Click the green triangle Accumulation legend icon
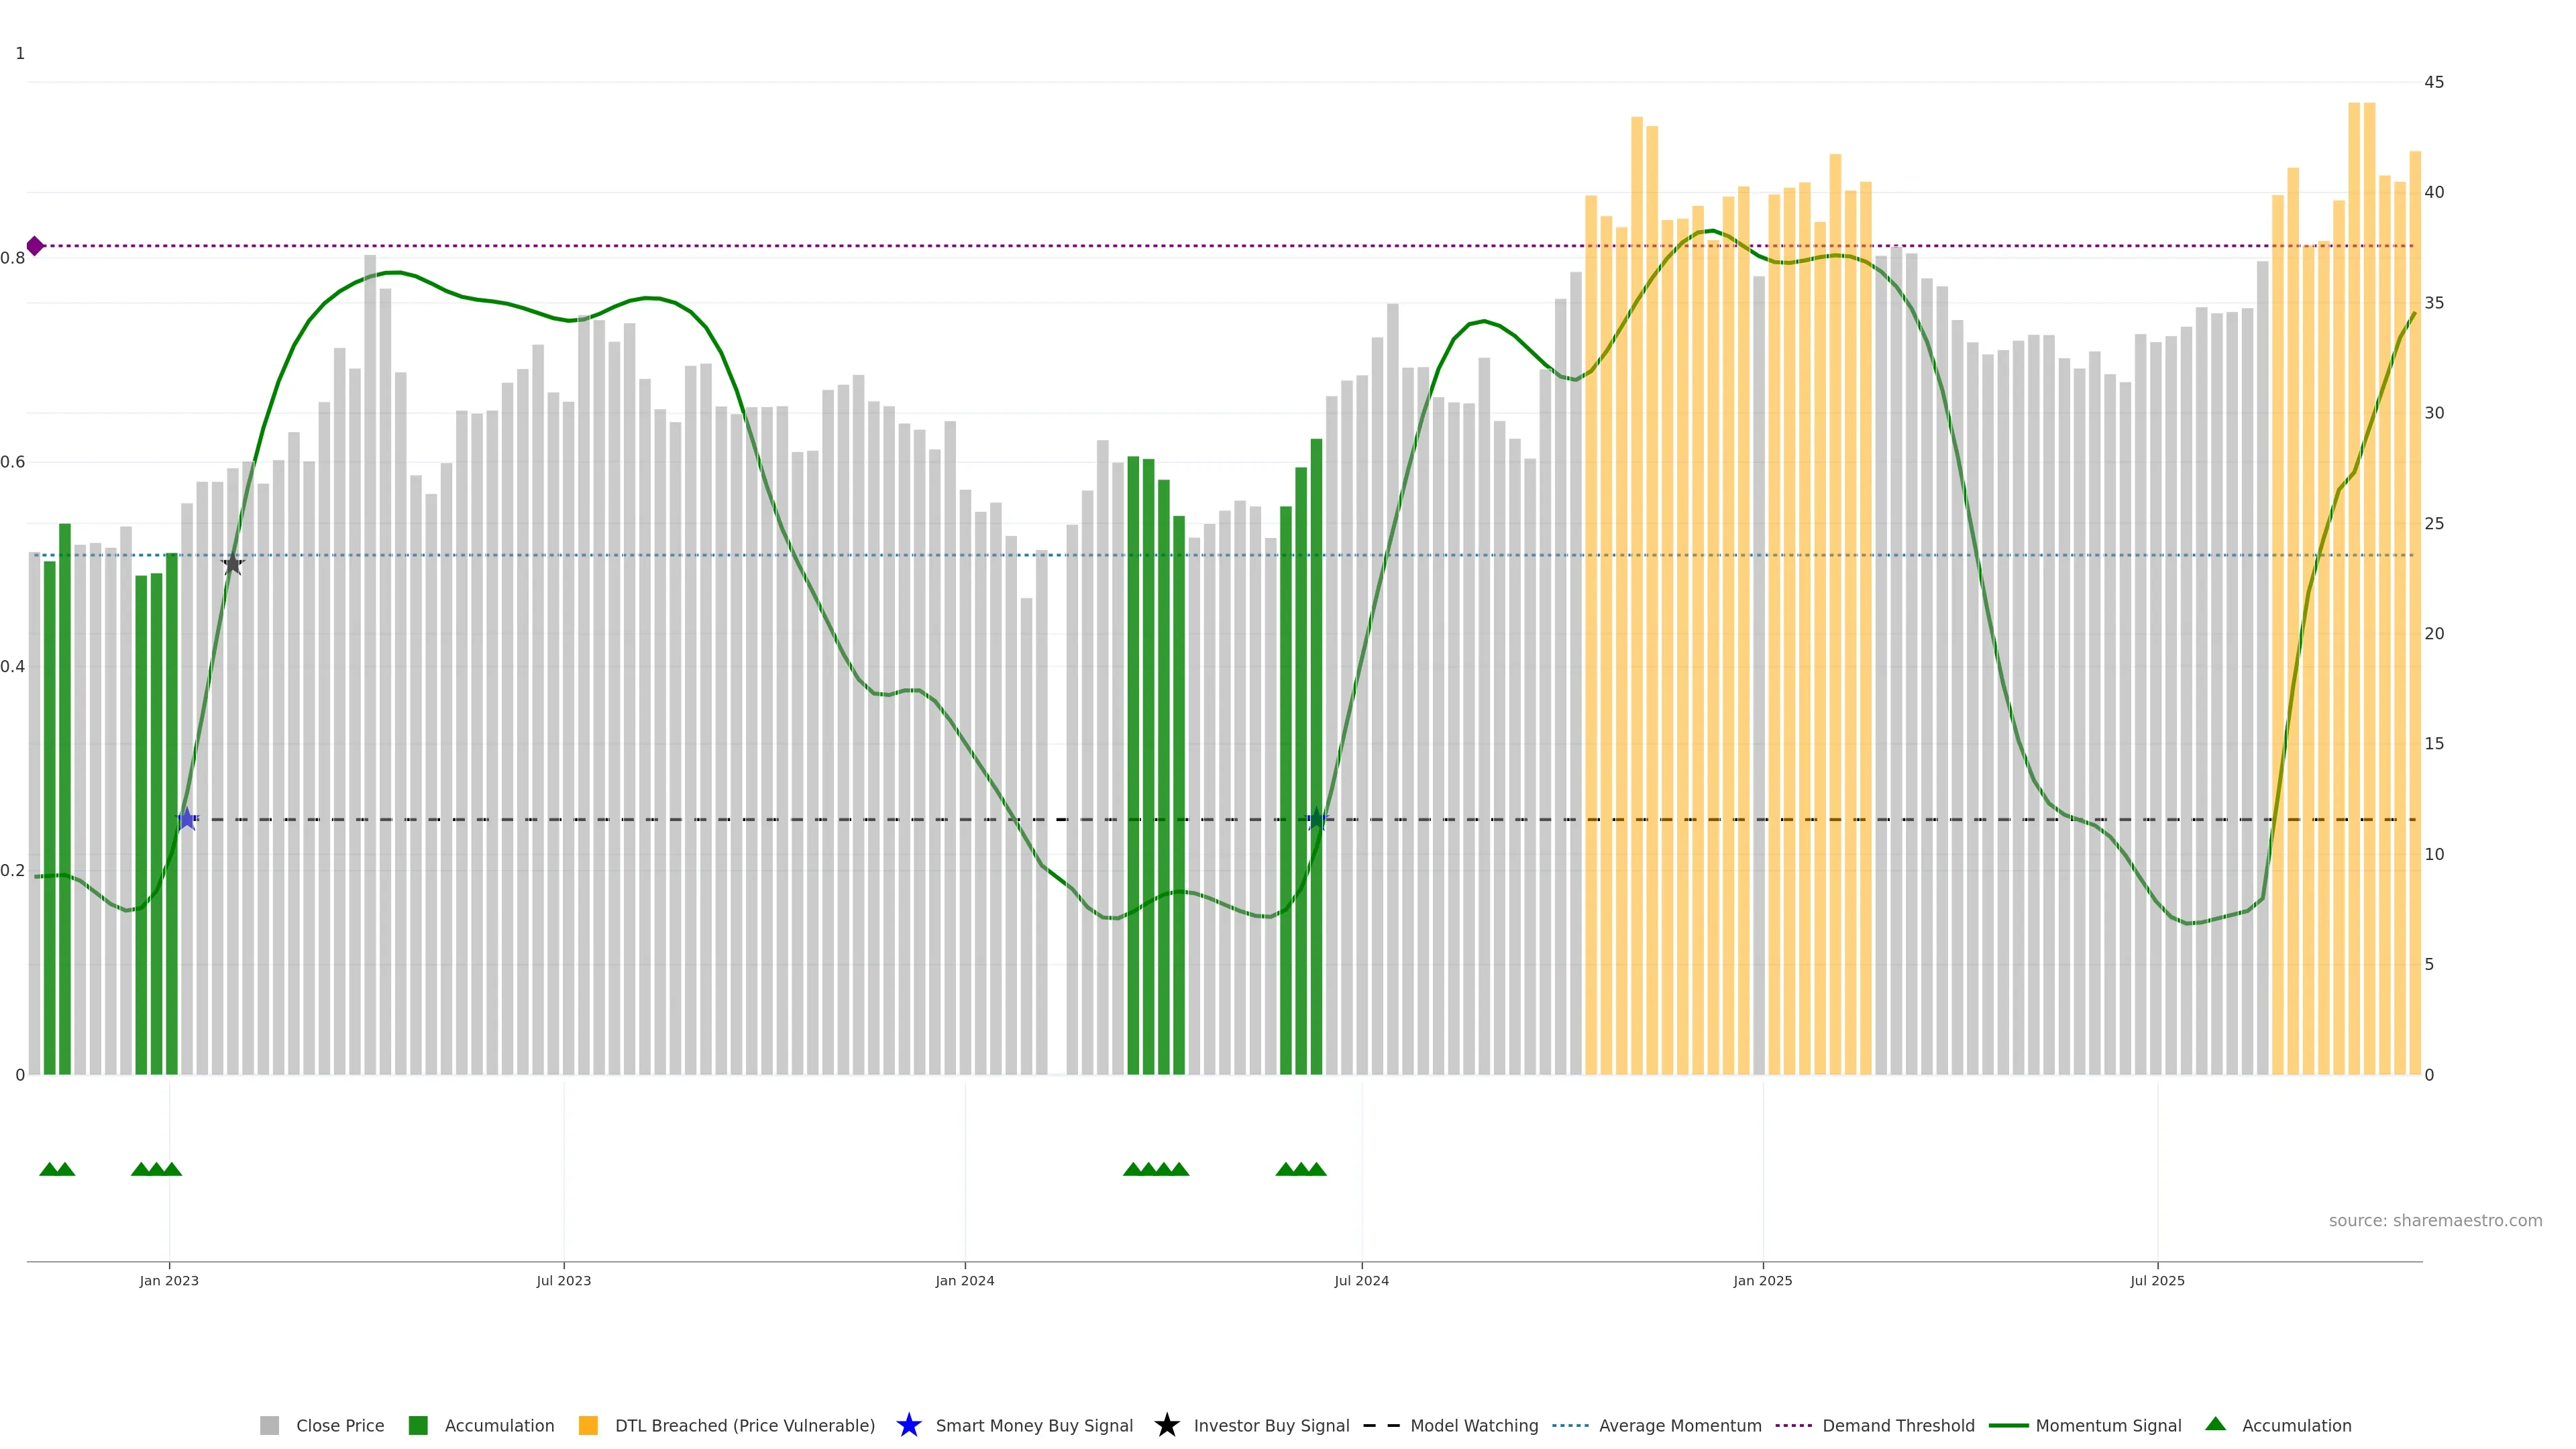2576x1449 pixels. pos(2215,1424)
